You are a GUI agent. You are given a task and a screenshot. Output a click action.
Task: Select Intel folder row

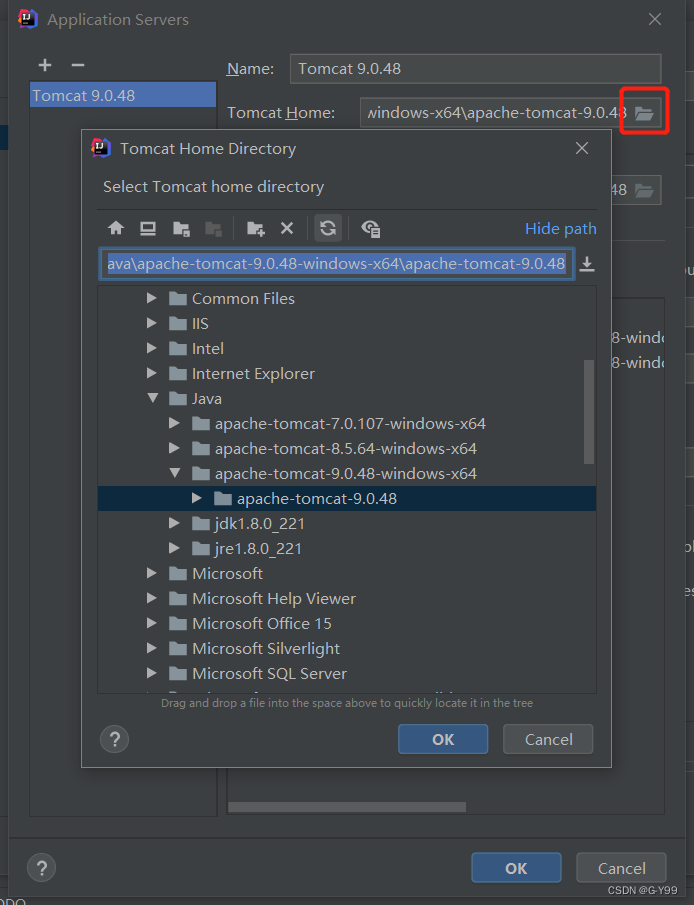point(347,348)
